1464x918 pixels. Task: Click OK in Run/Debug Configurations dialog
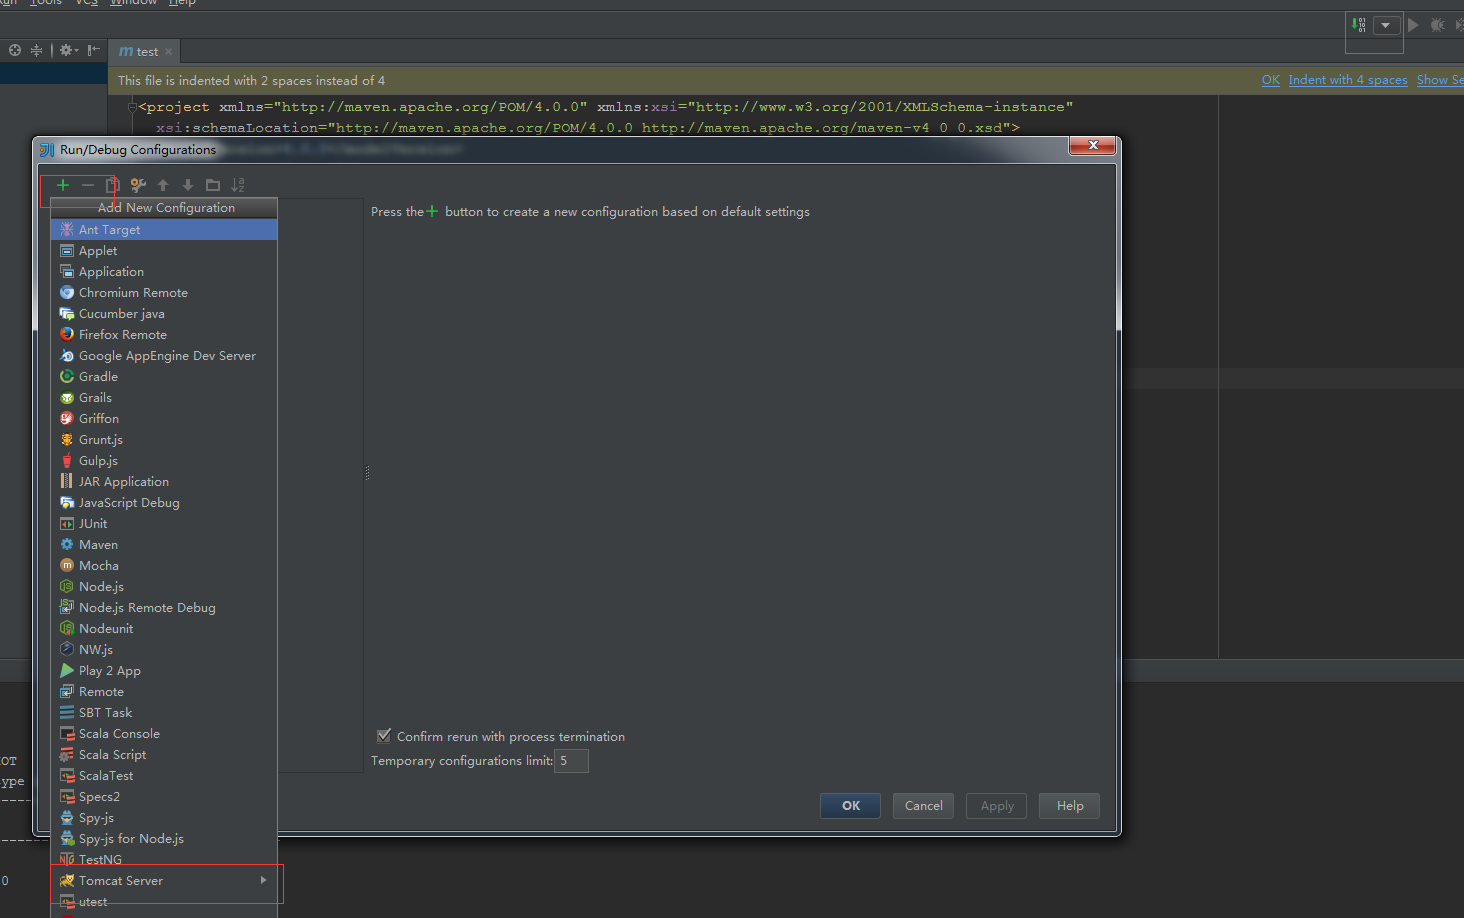point(851,806)
